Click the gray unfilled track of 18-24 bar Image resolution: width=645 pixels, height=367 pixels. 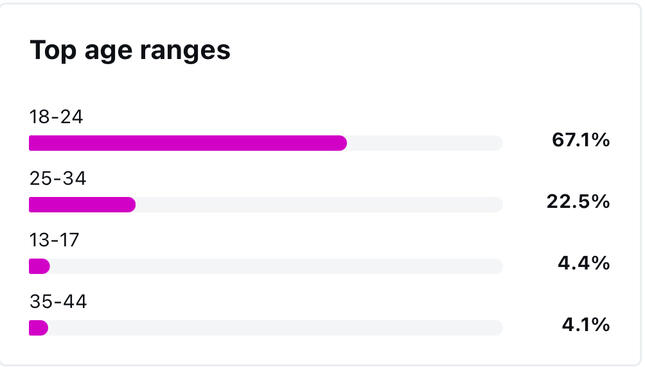(425, 143)
